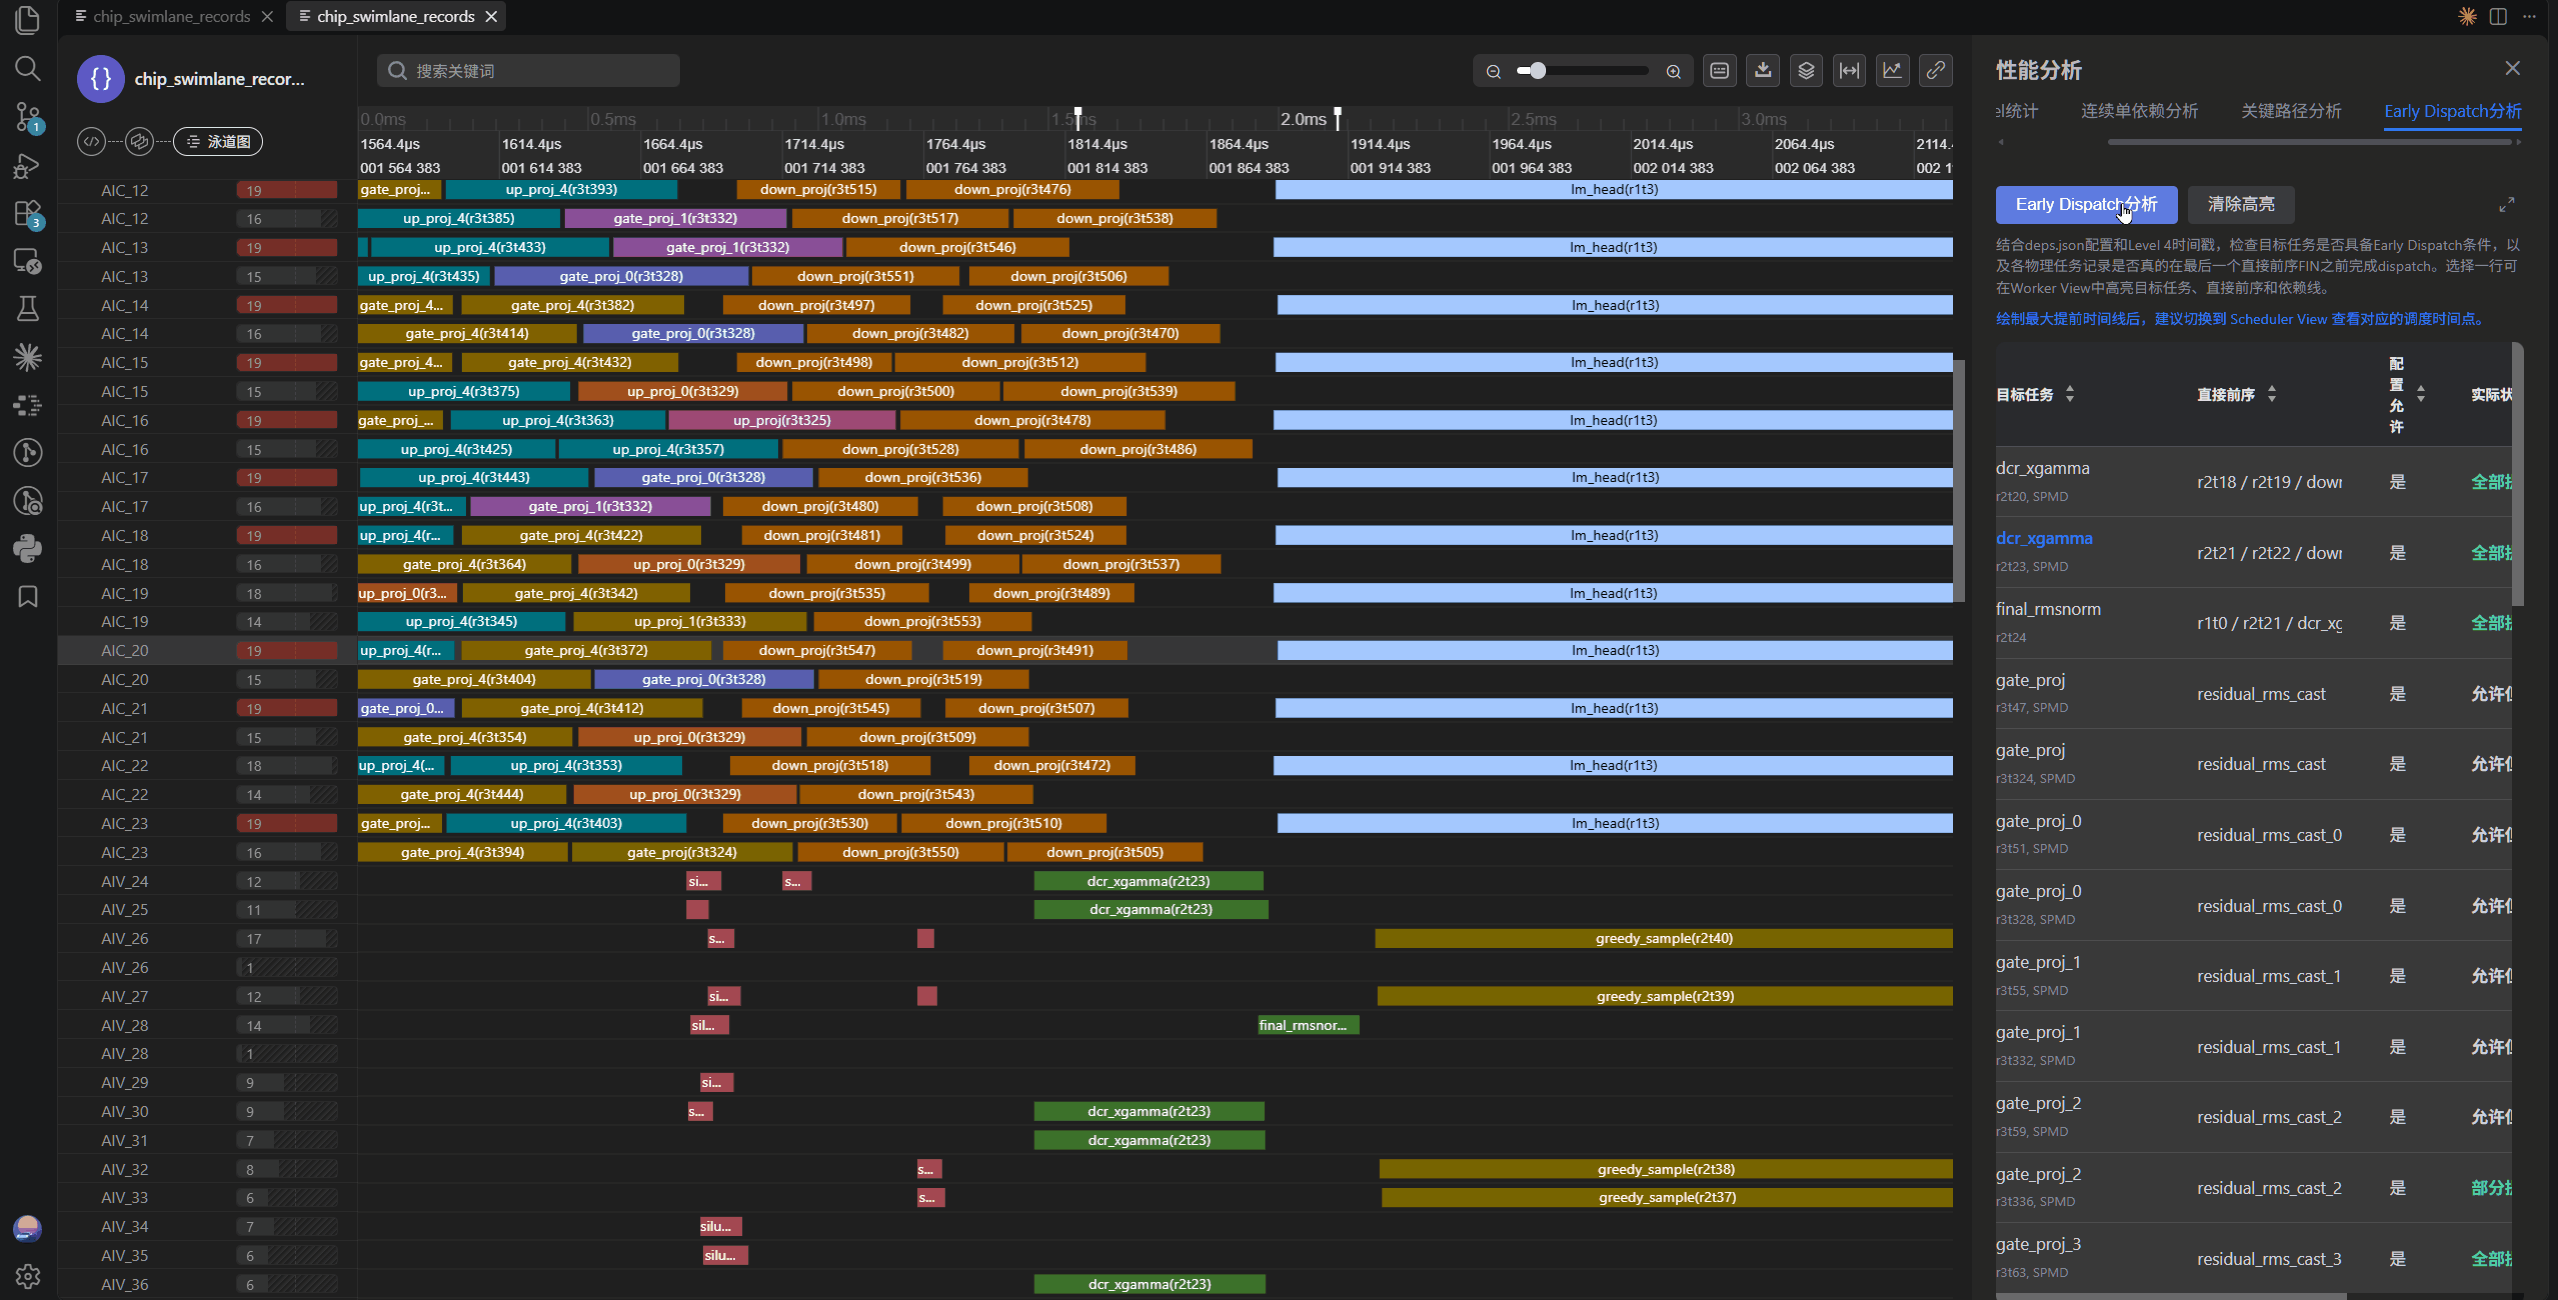
Task: Click down_proj(r3t553) block in AIC_19 lane
Action: [x=922, y=622]
